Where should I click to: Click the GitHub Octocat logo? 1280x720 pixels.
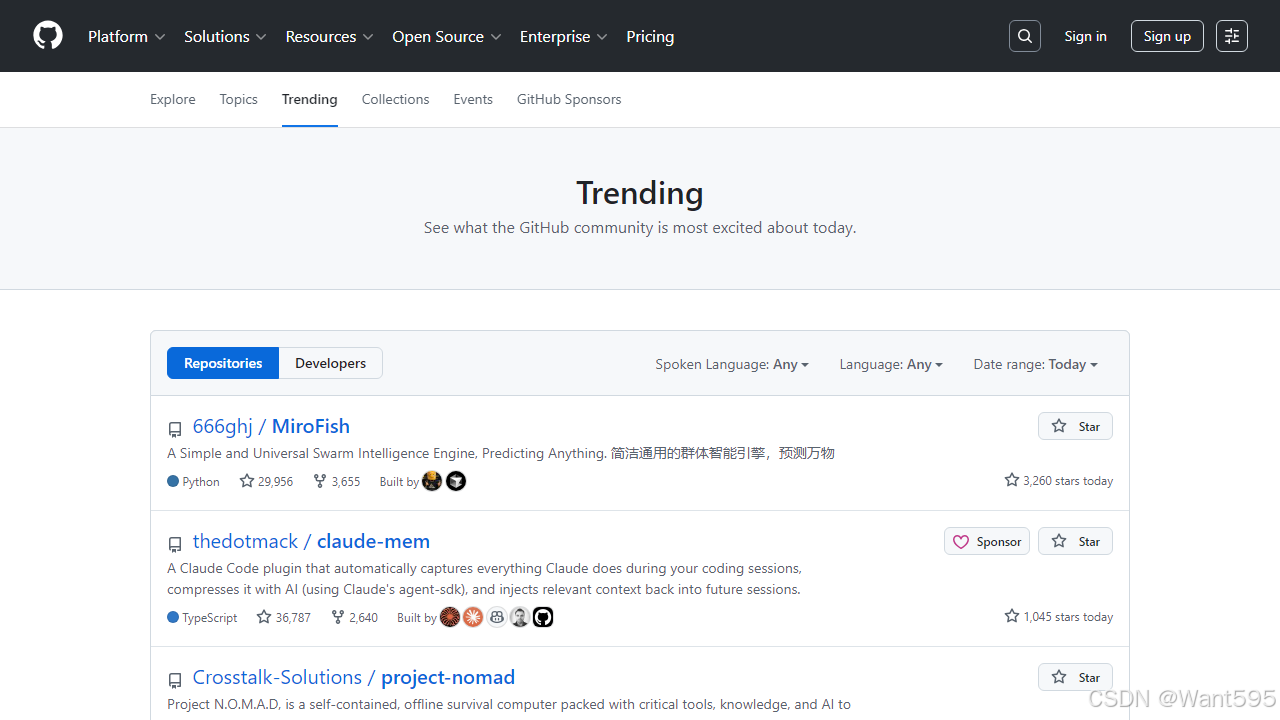pyautogui.click(x=48, y=36)
